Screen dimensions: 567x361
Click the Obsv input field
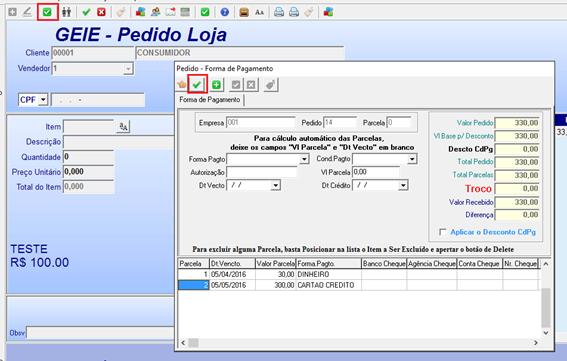tap(100, 332)
